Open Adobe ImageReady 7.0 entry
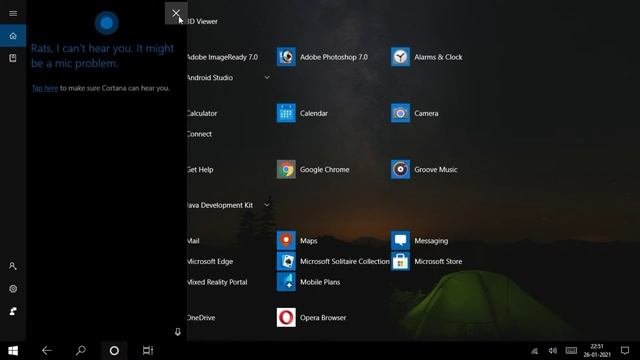Screen dimensions: 640x360 222,57
